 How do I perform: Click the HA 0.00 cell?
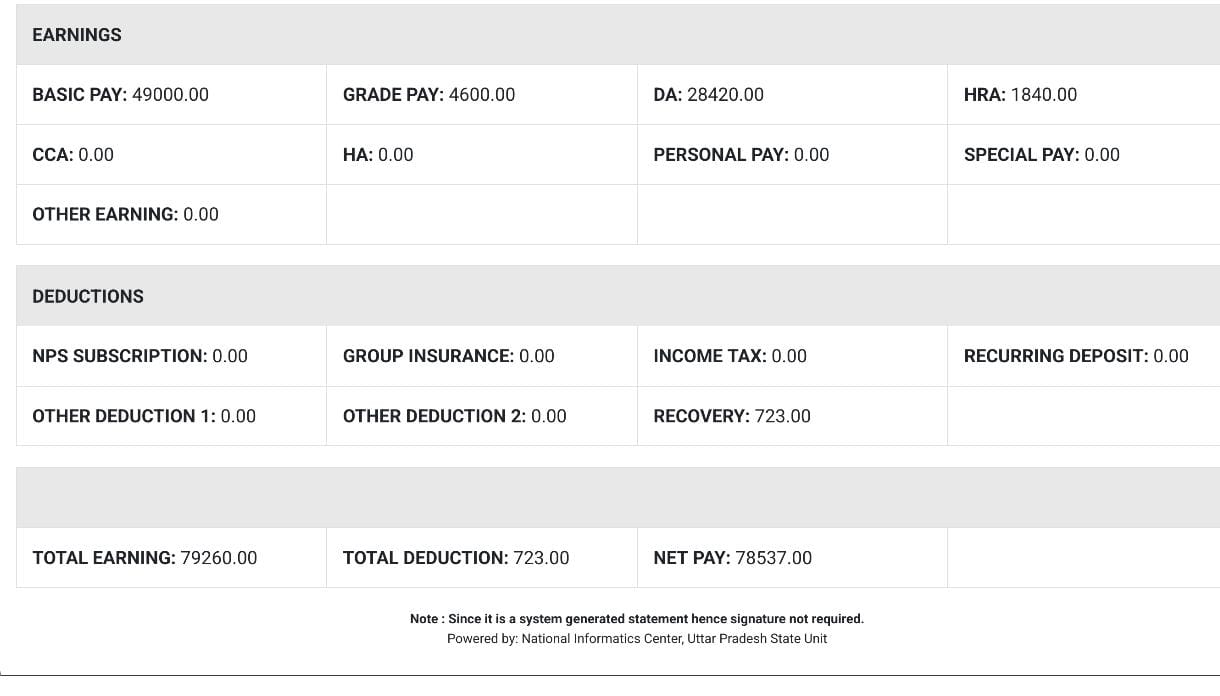(378, 155)
